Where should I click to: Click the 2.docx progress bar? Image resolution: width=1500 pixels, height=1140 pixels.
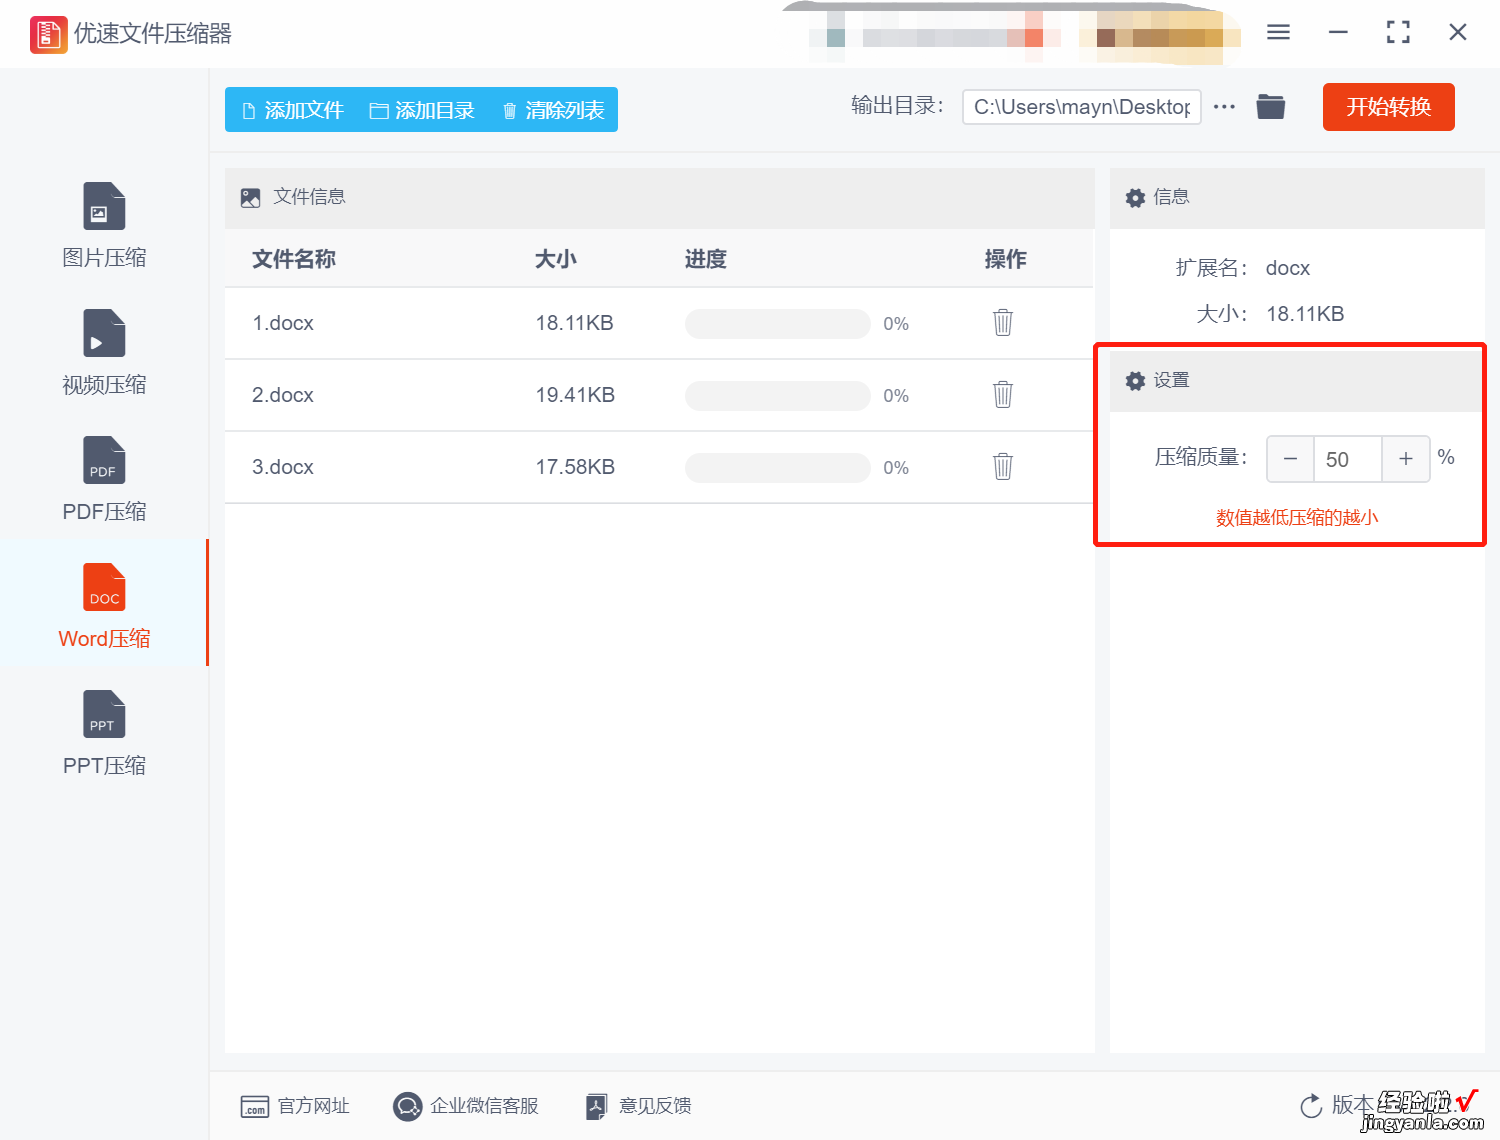click(x=777, y=396)
